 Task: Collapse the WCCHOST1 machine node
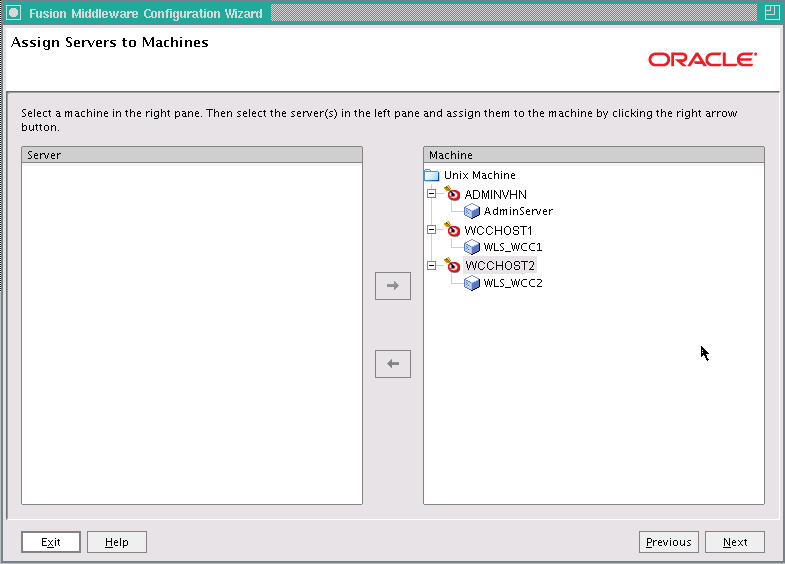coord(431,230)
